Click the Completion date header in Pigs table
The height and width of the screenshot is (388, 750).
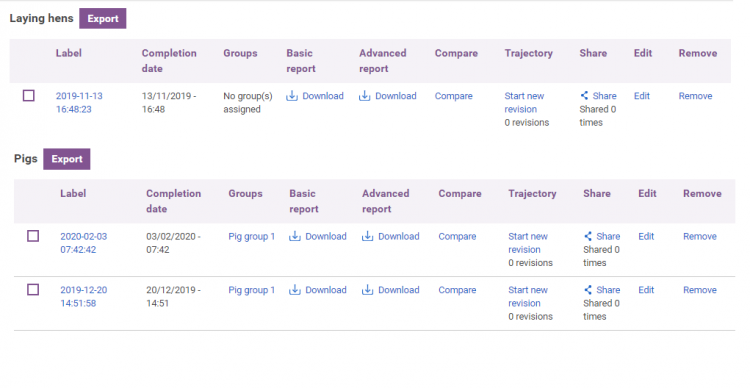[x=174, y=201]
